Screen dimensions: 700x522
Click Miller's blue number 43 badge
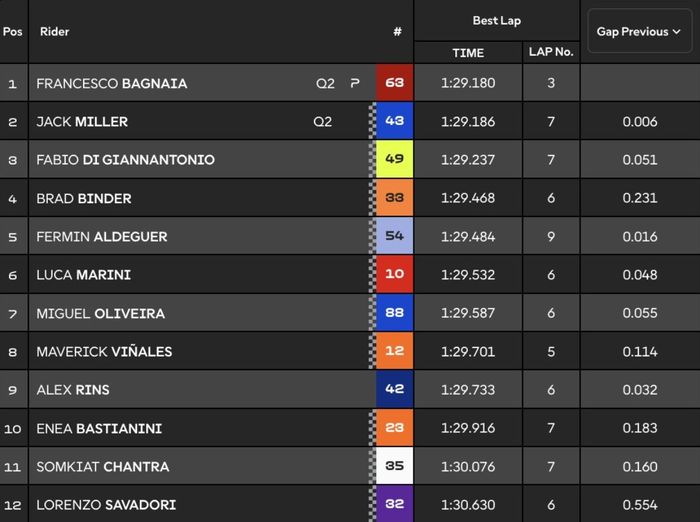394,122
